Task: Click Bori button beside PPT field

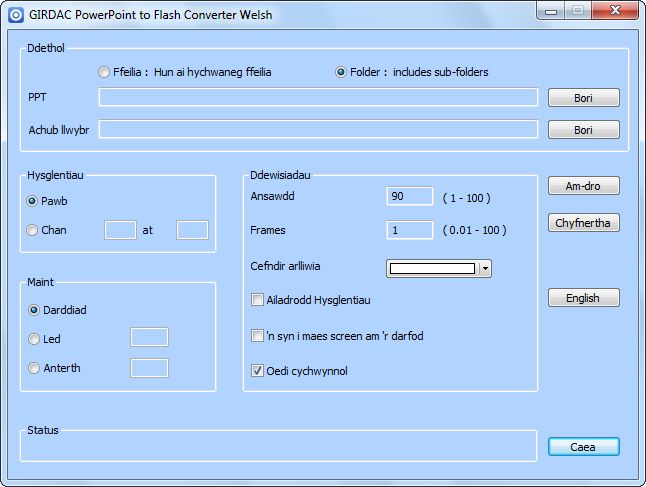Action: [584, 98]
